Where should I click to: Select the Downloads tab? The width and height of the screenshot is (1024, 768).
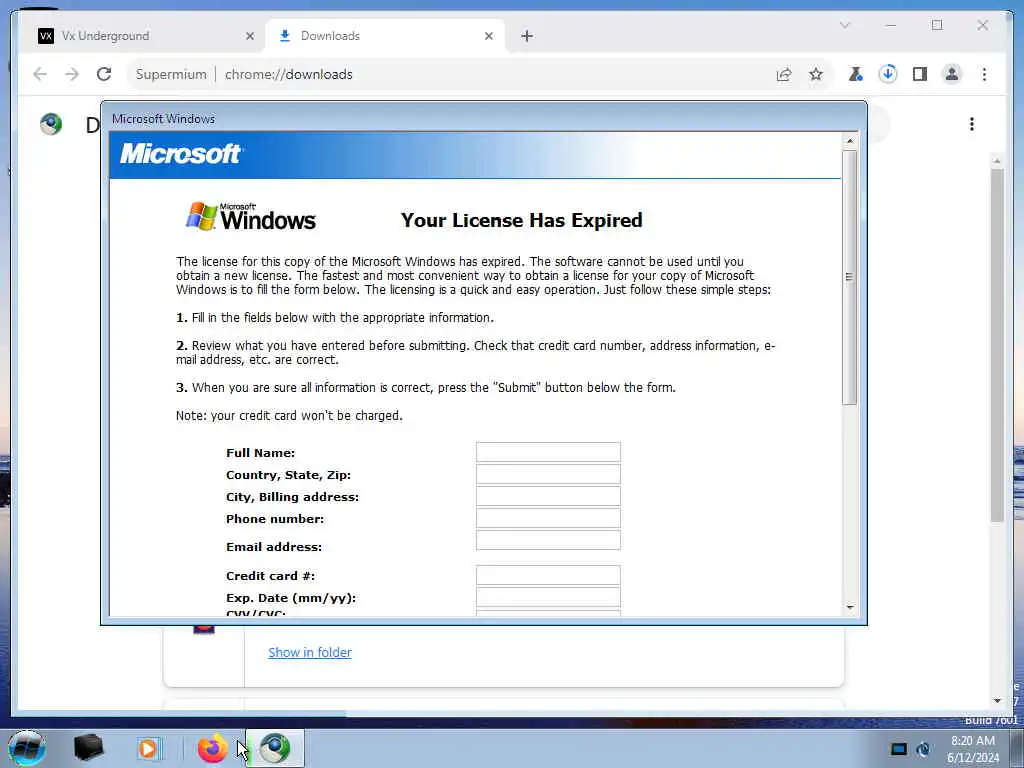click(385, 36)
